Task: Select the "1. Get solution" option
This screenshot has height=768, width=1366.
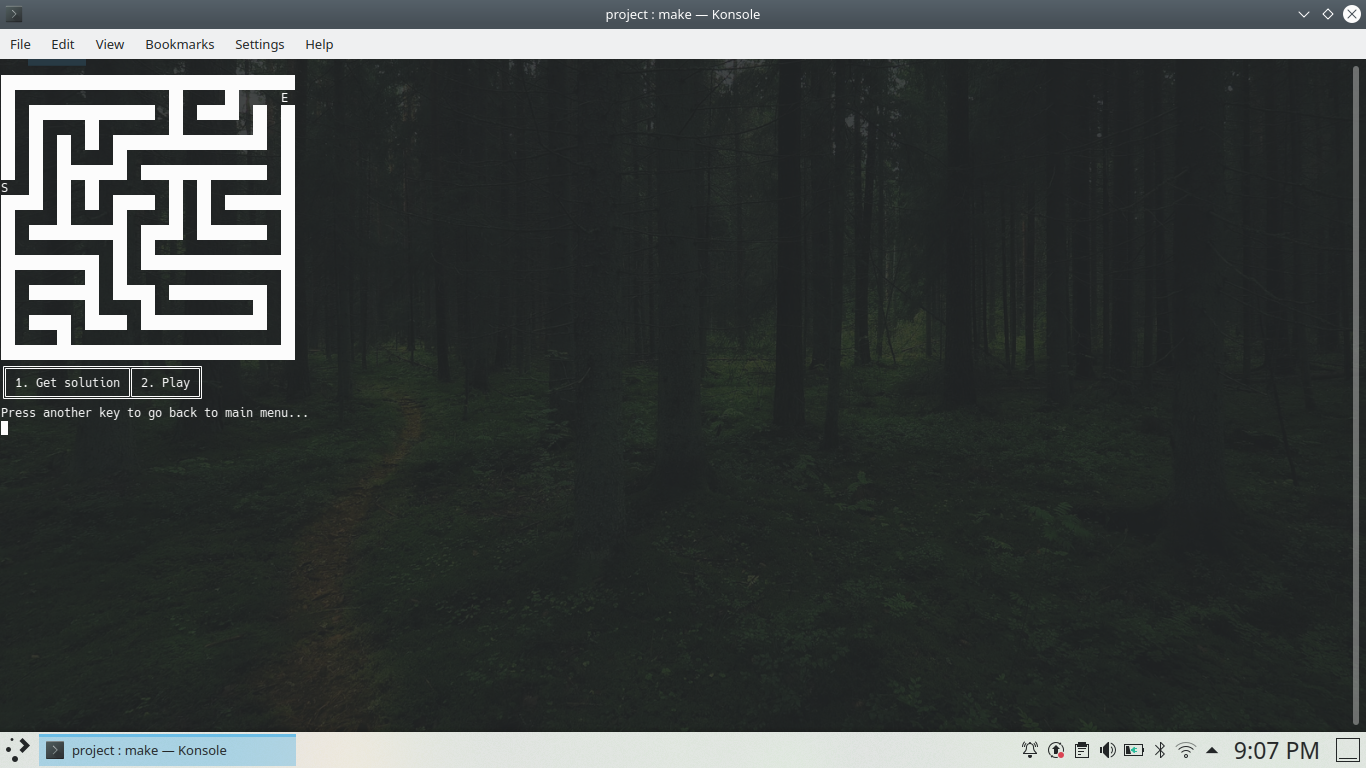Action: point(66,382)
